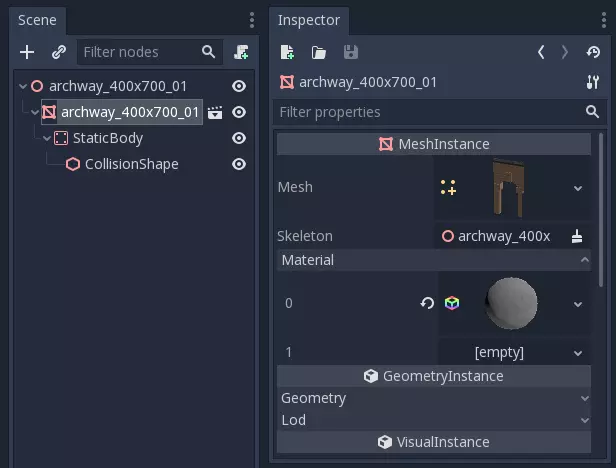Toggle visibility of root archway_400x700_01 node
Image resolution: width=616 pixels, height=468 pixels.
(239, 86)
